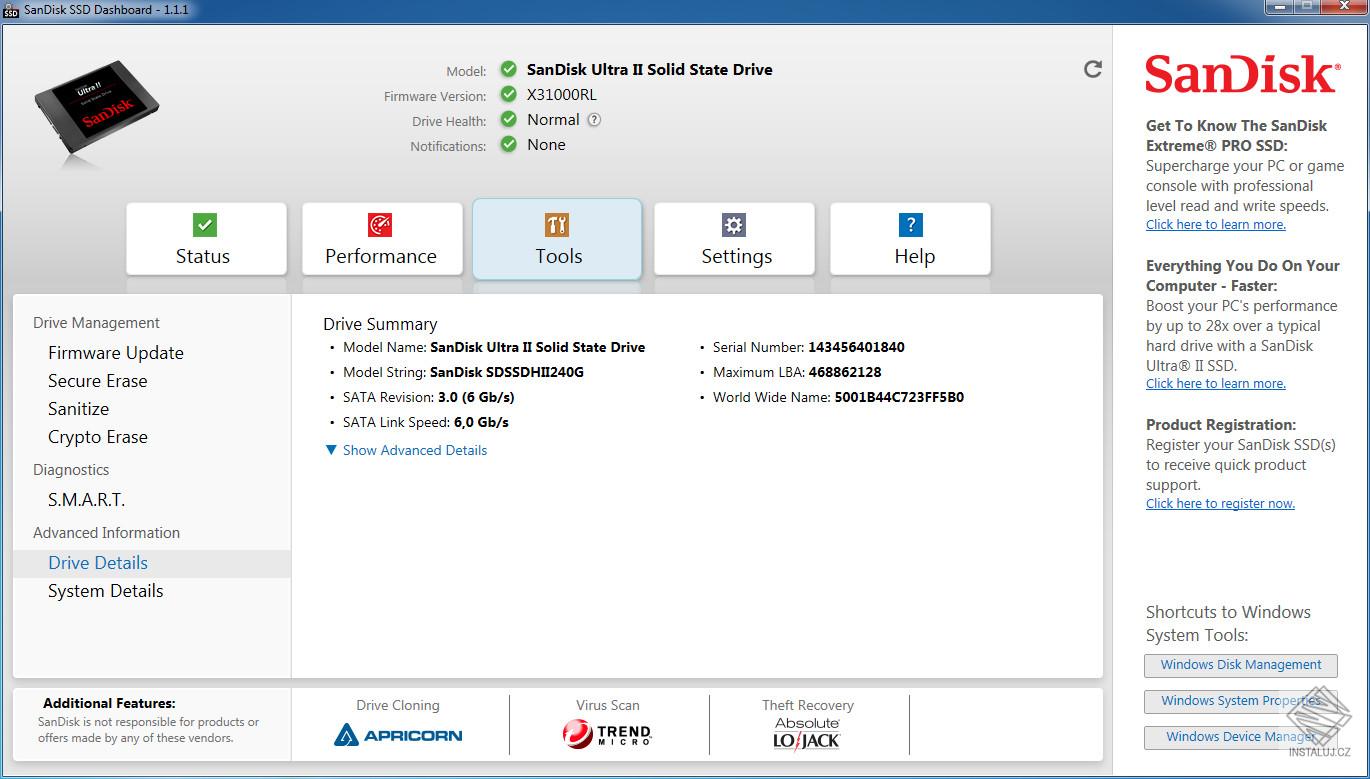Click the question mark beside Drive Health
Viewport: 1370px width, 779px height.
point(593,119)
